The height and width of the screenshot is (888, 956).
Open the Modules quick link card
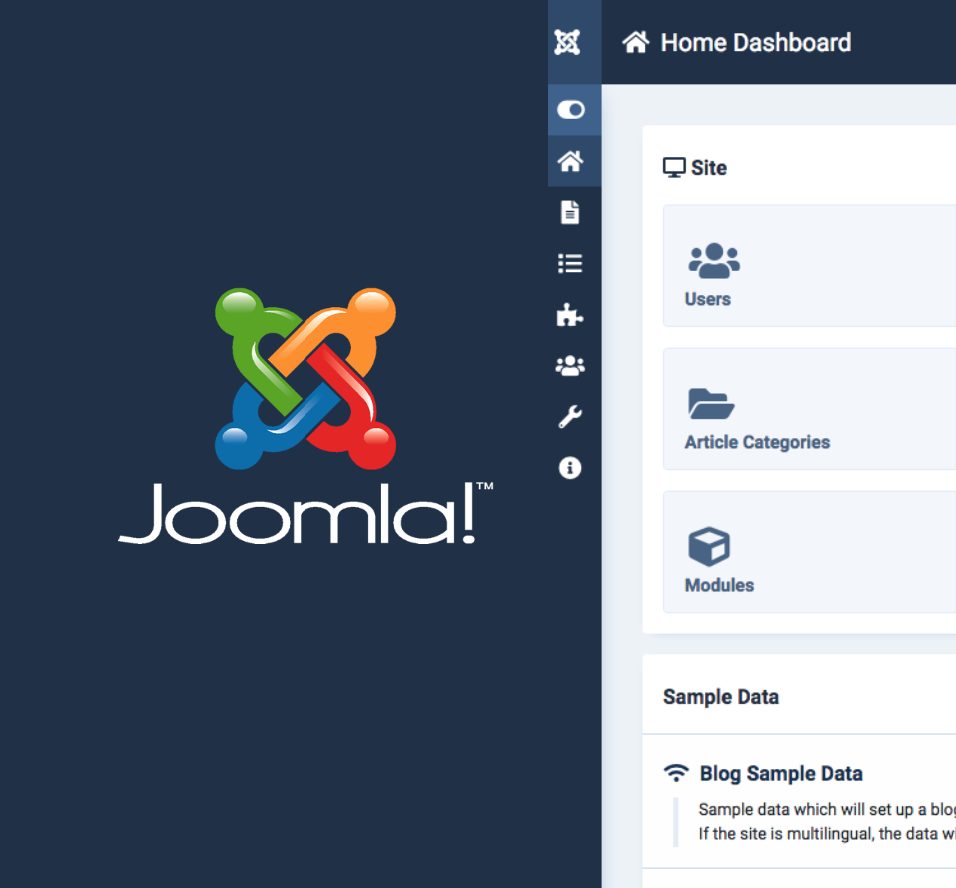coord(809,552)
